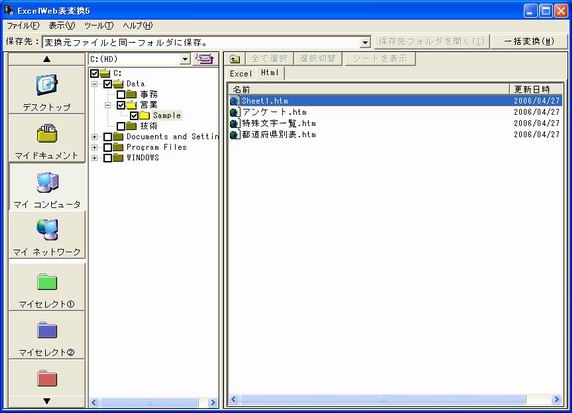
Task: Click the Program Files folder icon
Action: (118, 147)
